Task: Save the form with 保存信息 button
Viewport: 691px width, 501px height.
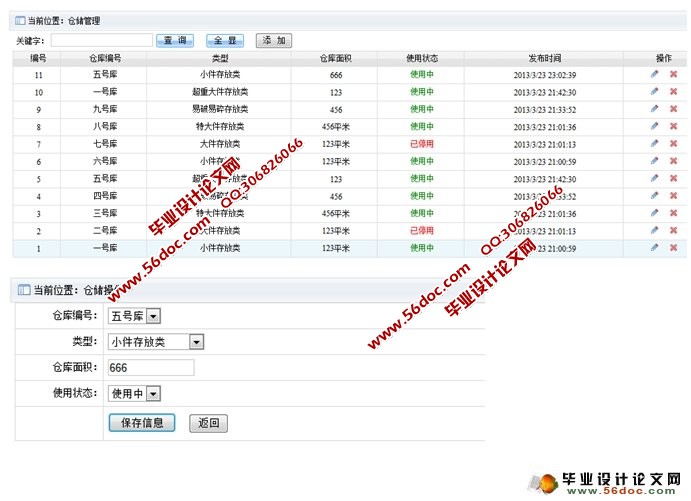Action: click(x=141, y=423)
